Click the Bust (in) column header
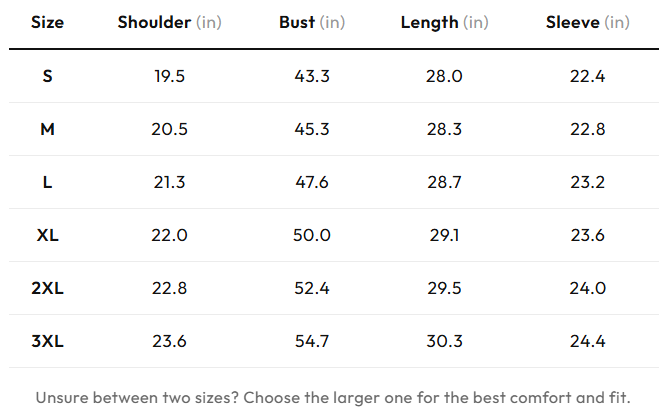Viewport: 665px width, 417px height. [x=312, y=22]
